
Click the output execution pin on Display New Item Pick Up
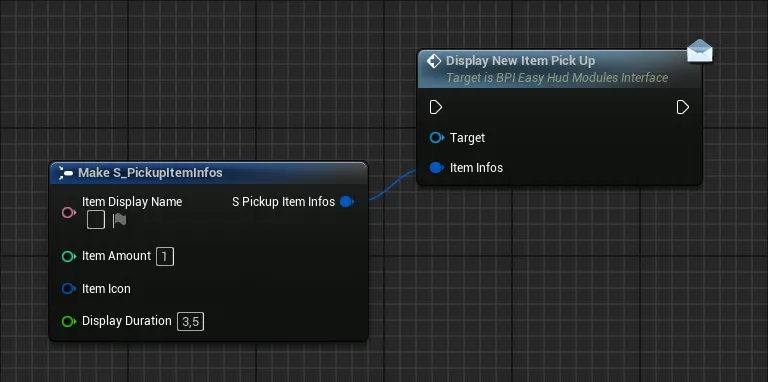pyautogui.click(x=683, y=107)
